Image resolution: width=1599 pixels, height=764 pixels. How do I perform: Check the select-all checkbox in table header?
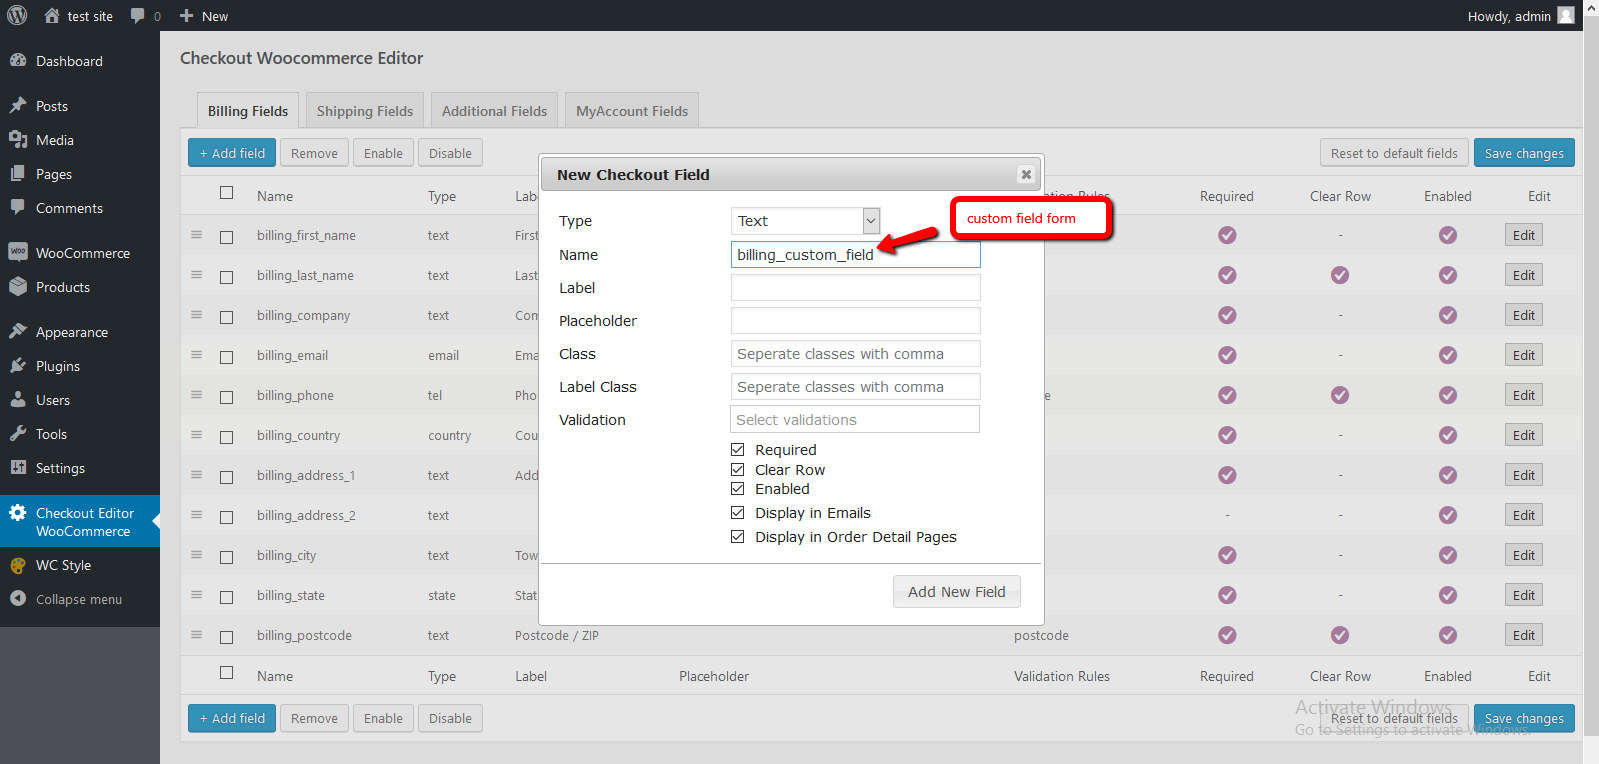pyautogui.click(x=227, y=193)
